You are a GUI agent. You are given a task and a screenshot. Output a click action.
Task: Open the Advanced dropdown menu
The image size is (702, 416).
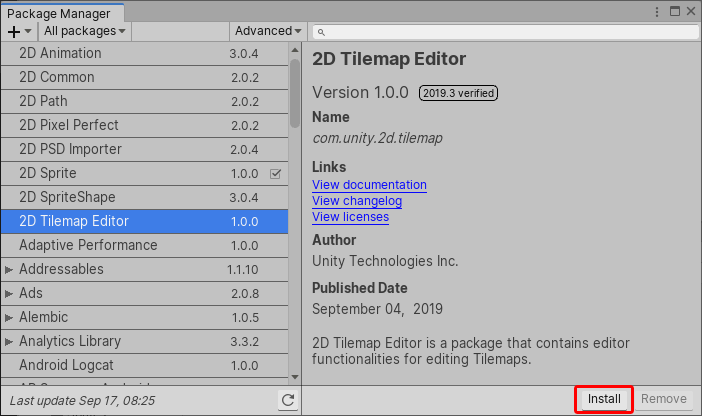[x=268, y=31]
